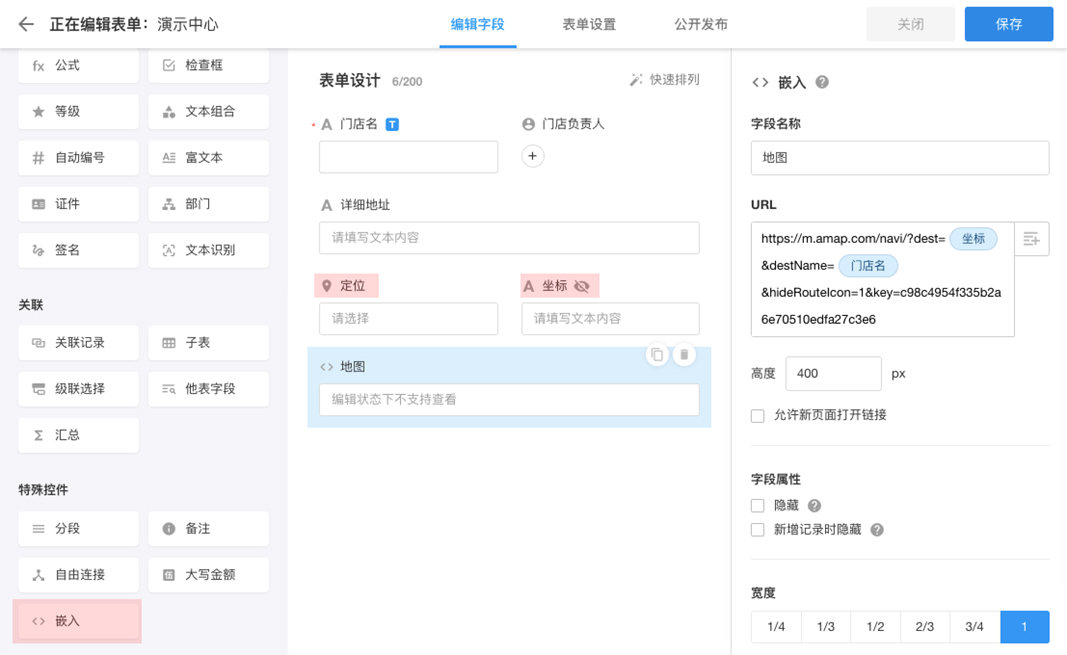
Task: Check the 隐藏 field property
Action: [x=757, y=505]
